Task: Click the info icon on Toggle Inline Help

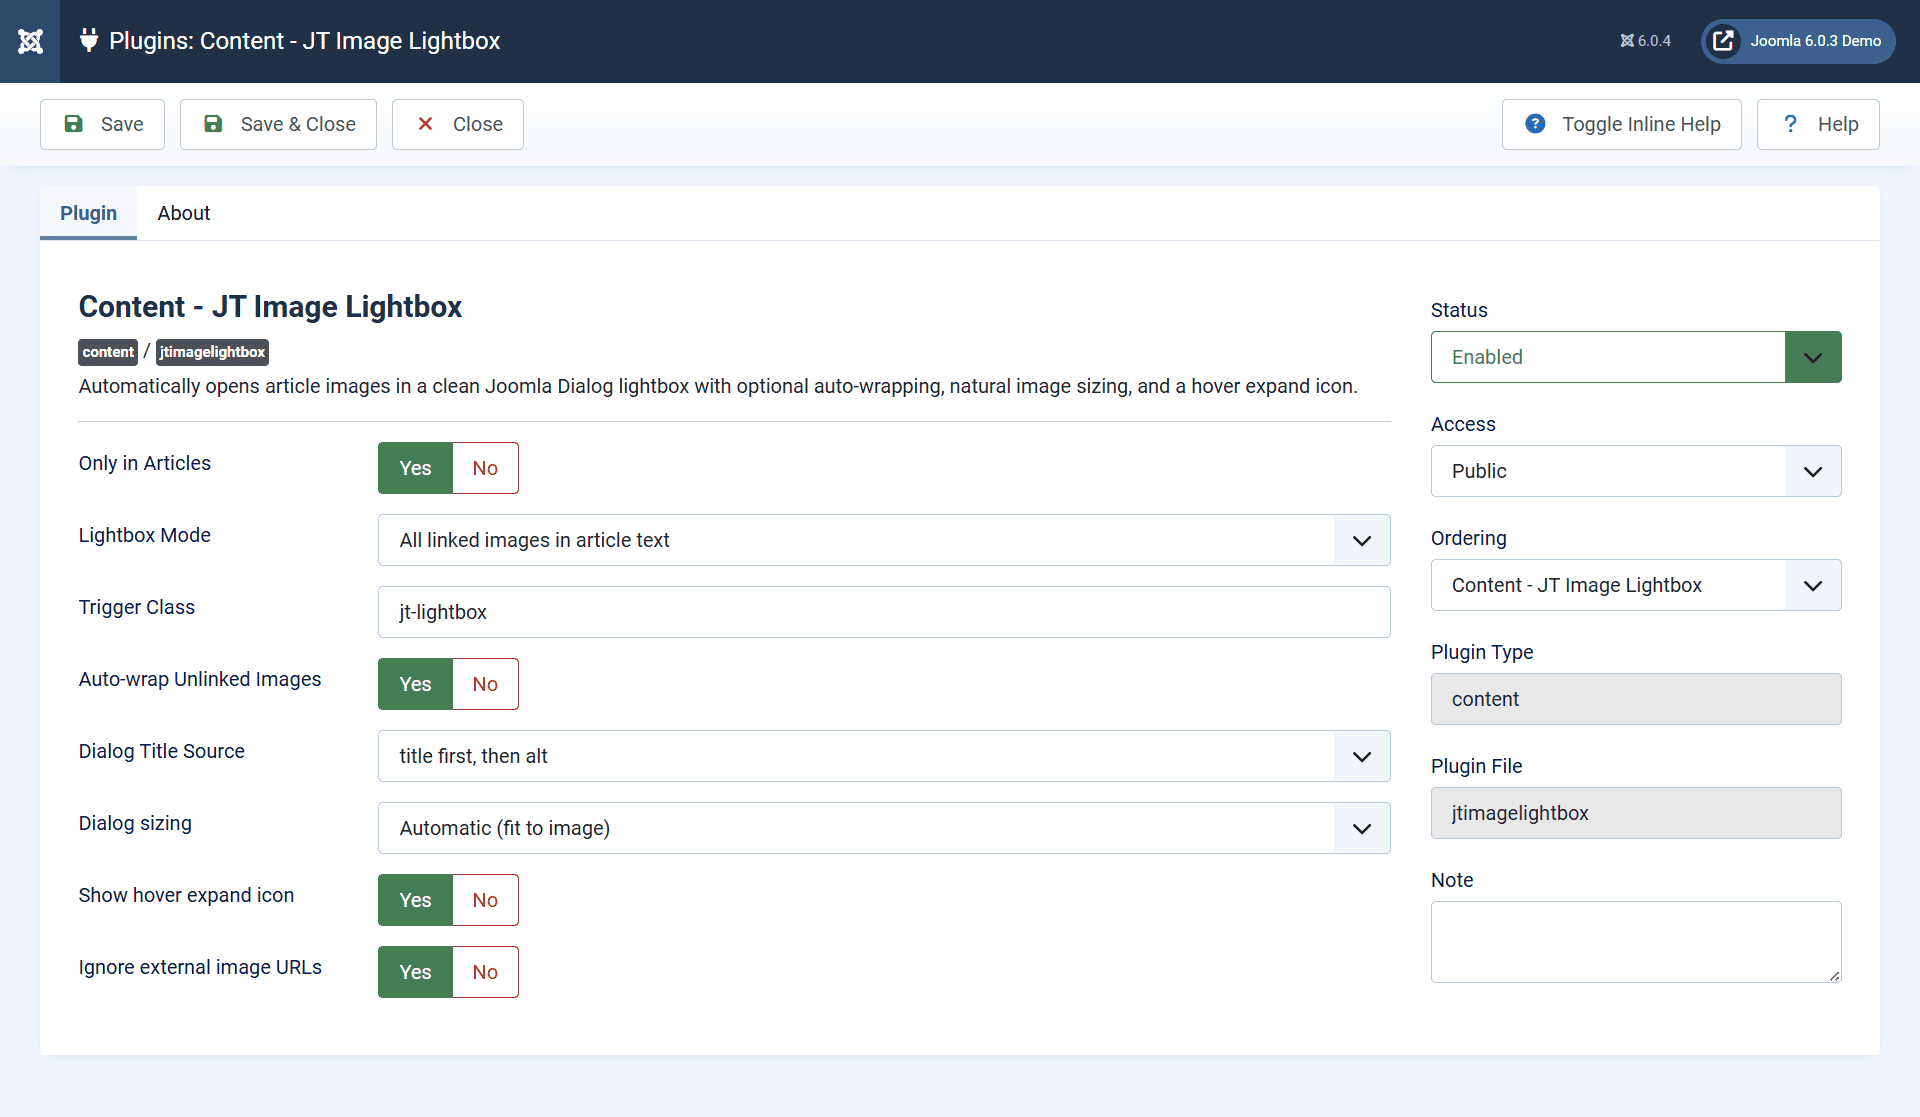Action: (x=1535, y=124)
